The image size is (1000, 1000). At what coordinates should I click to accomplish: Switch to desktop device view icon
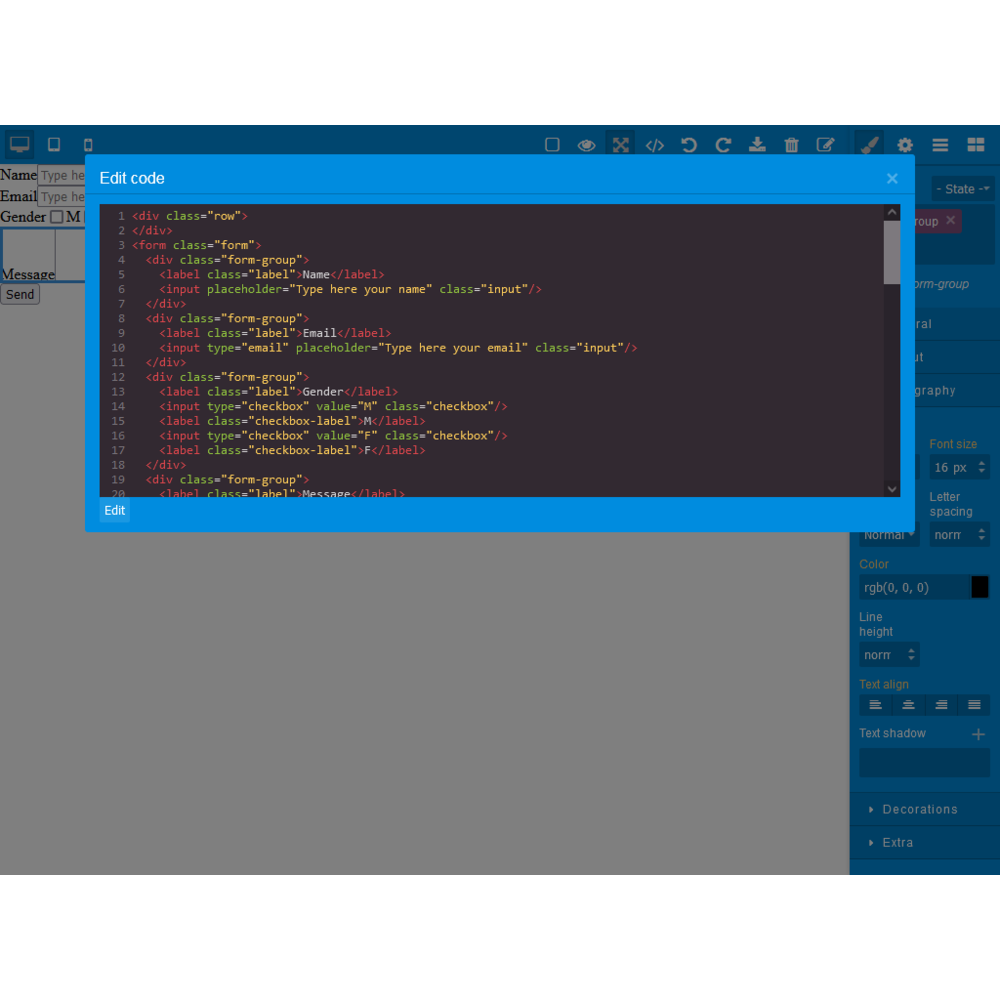tap(19, 145)
